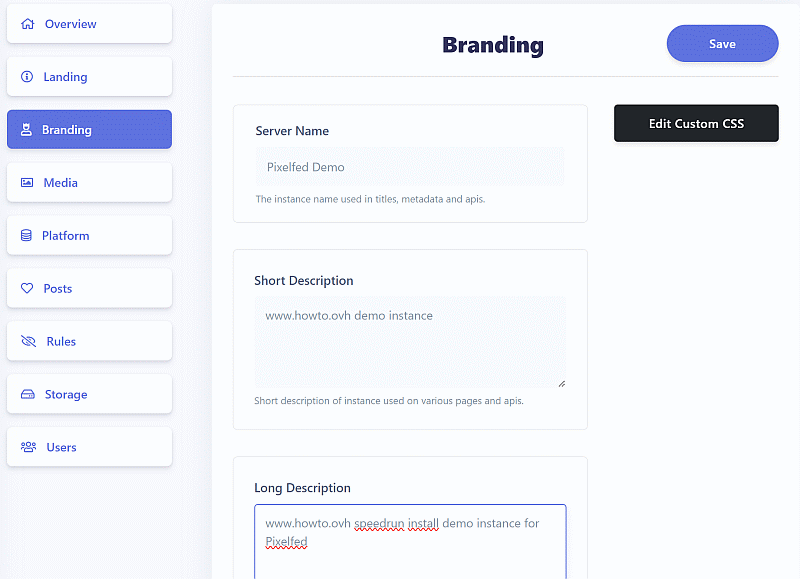Click the Storage drive icon

click(x=28, y=395)
